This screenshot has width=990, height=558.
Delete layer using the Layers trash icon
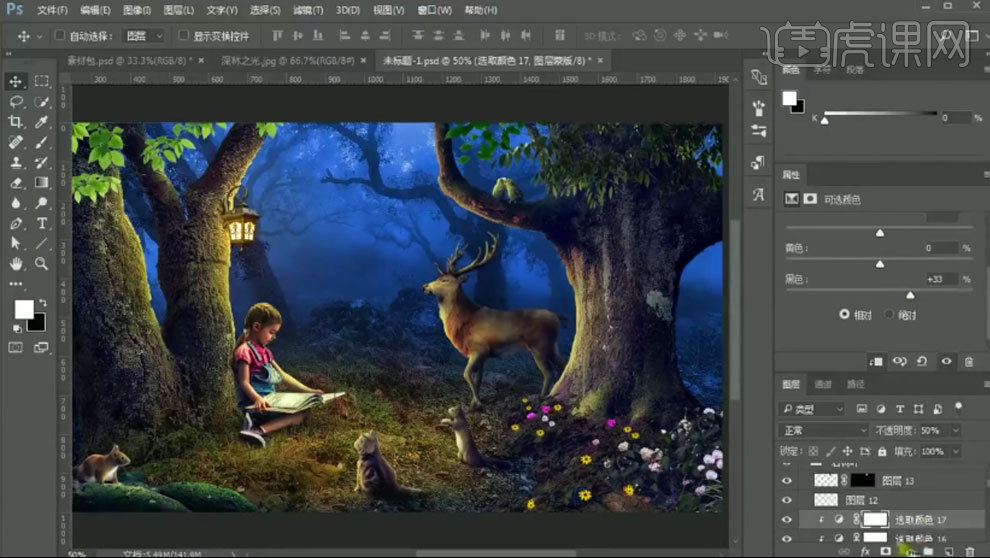tap(970, 552)
